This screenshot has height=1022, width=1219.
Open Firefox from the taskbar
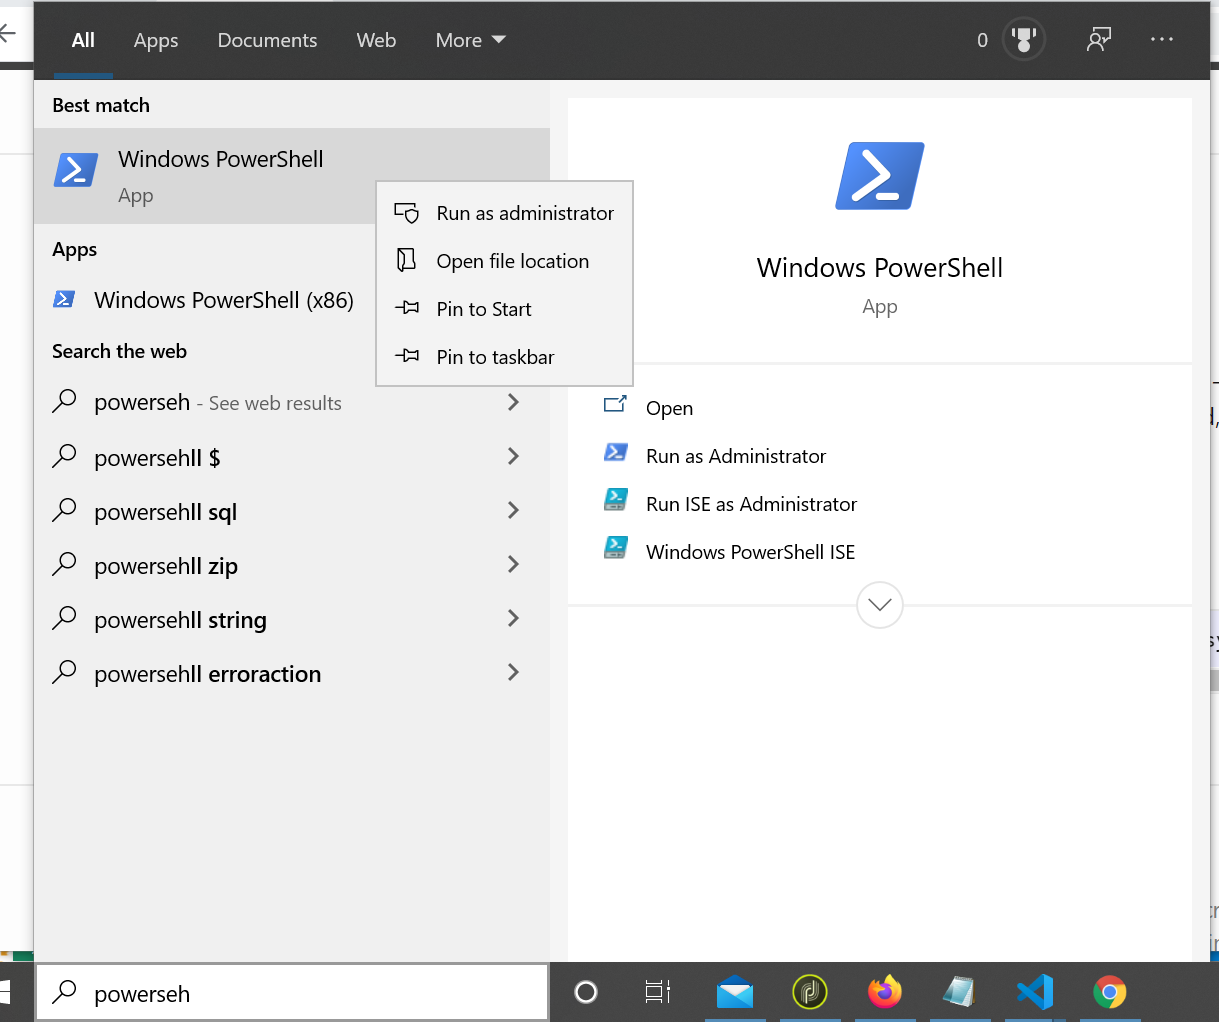[884, 992]
